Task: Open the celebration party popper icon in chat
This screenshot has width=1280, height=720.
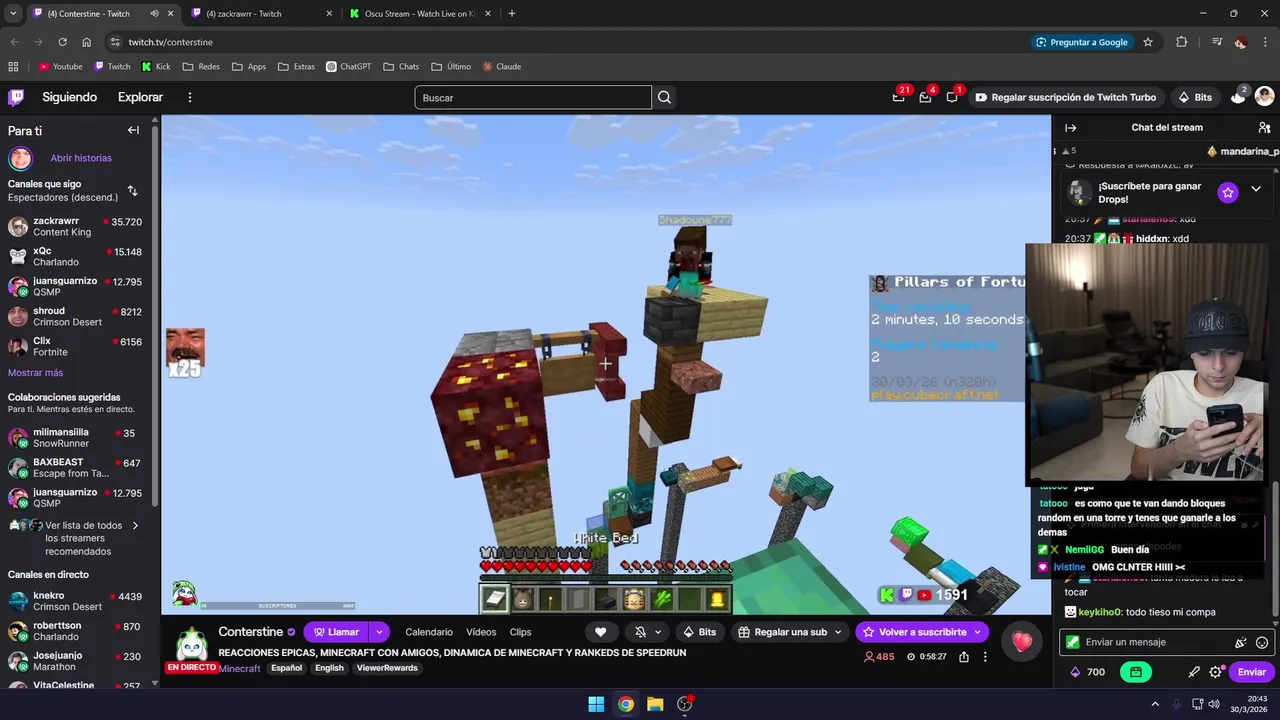Action: pos(1241,642)
